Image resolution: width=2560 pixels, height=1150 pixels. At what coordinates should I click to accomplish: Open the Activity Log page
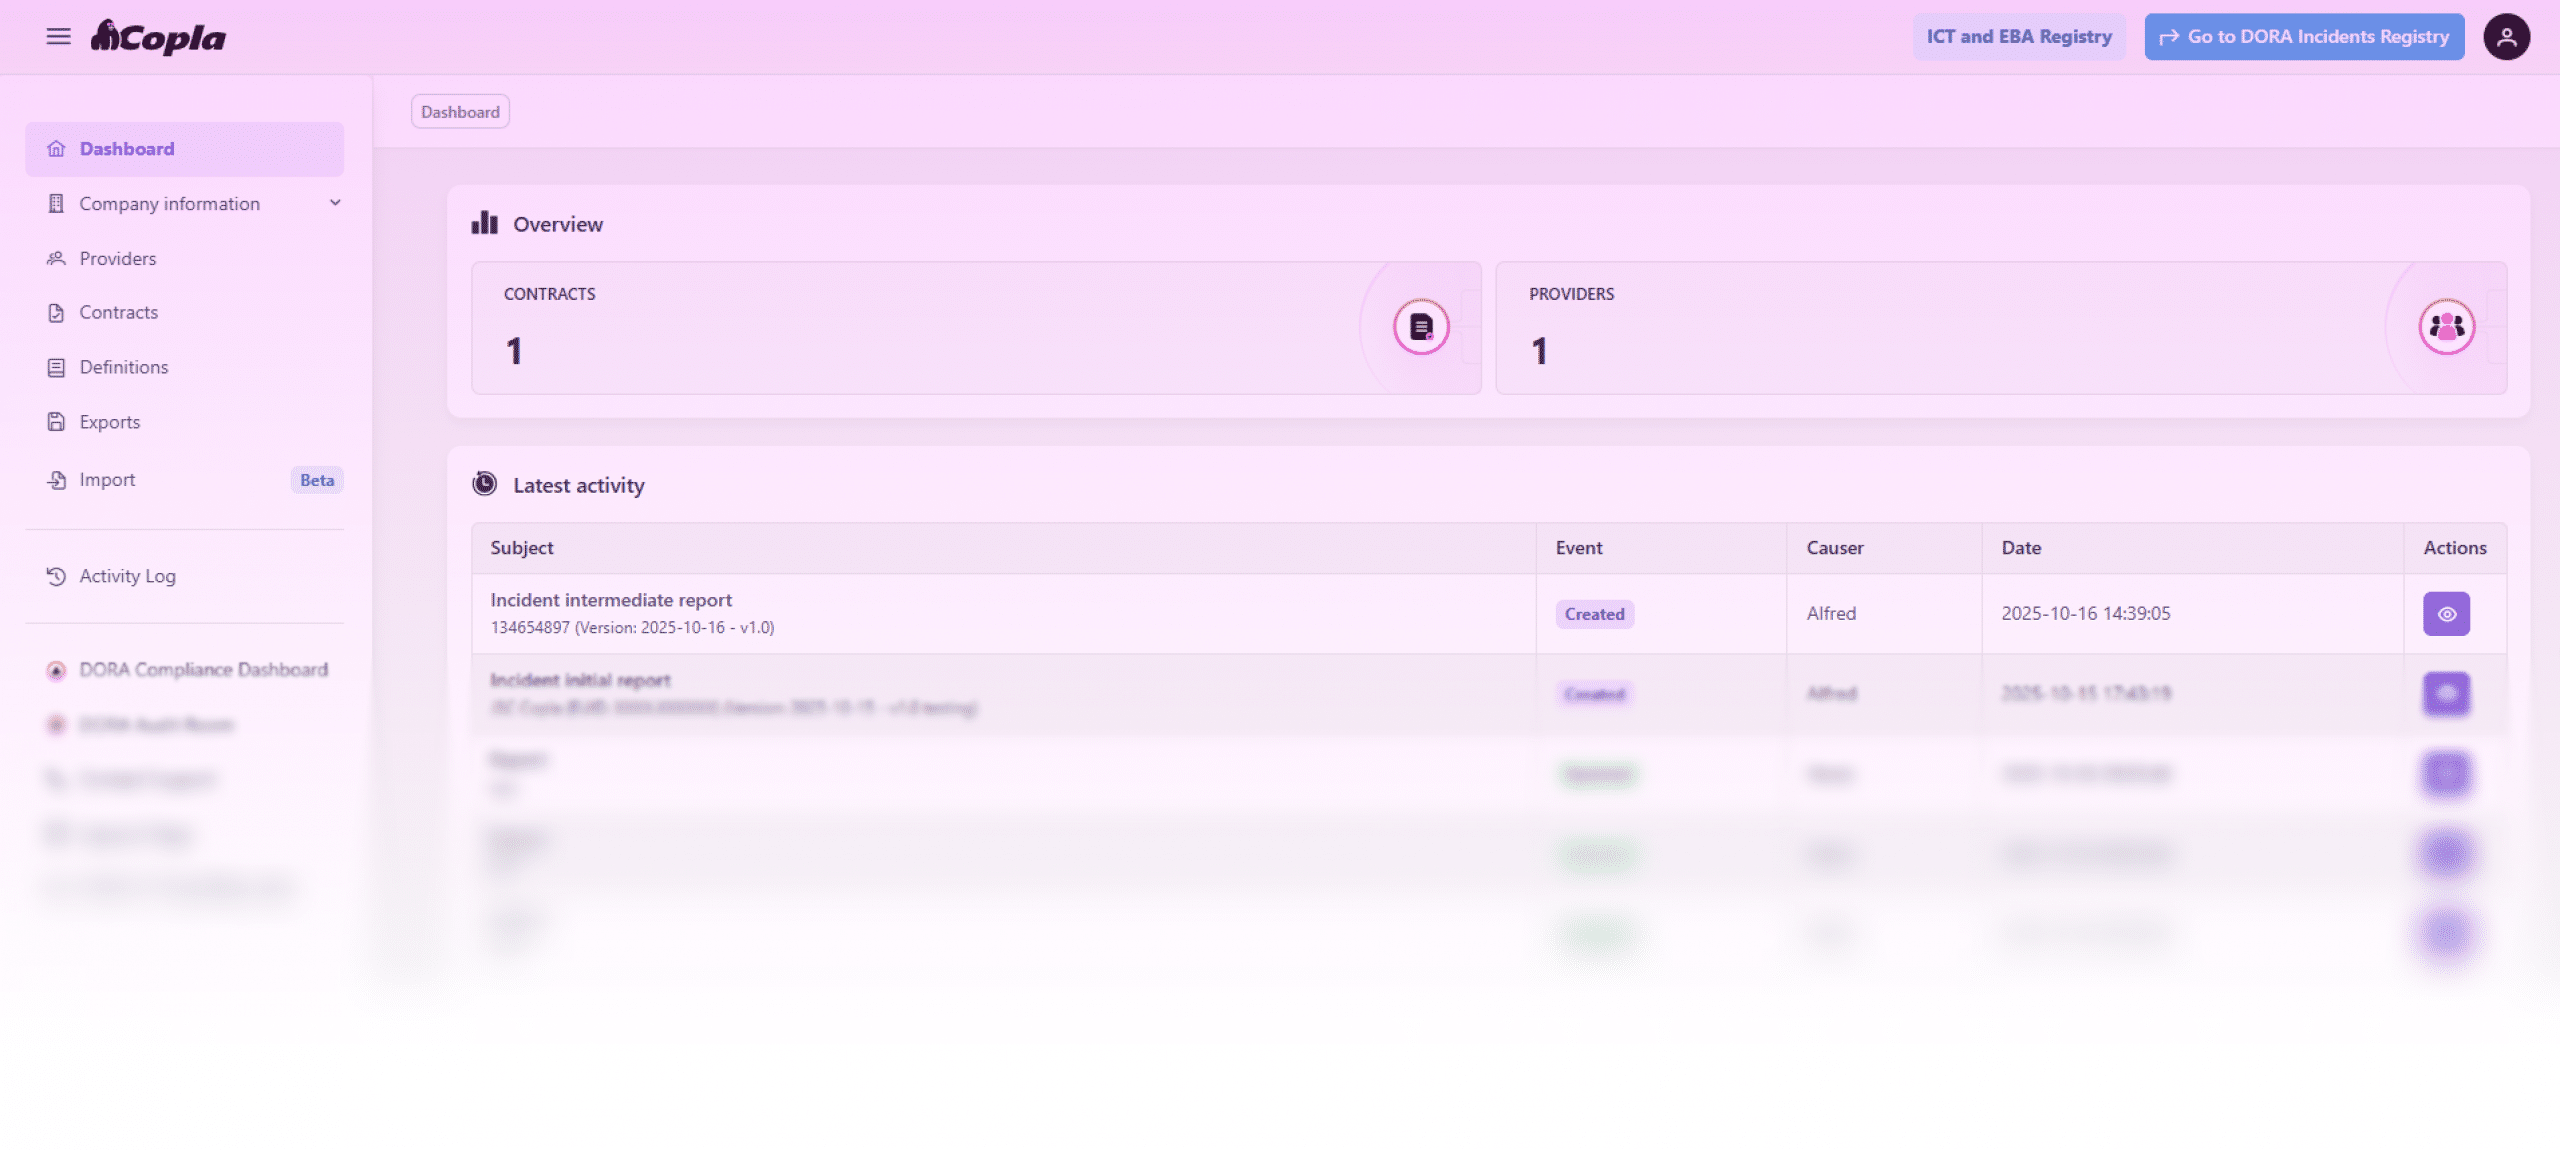click(127, 576)
